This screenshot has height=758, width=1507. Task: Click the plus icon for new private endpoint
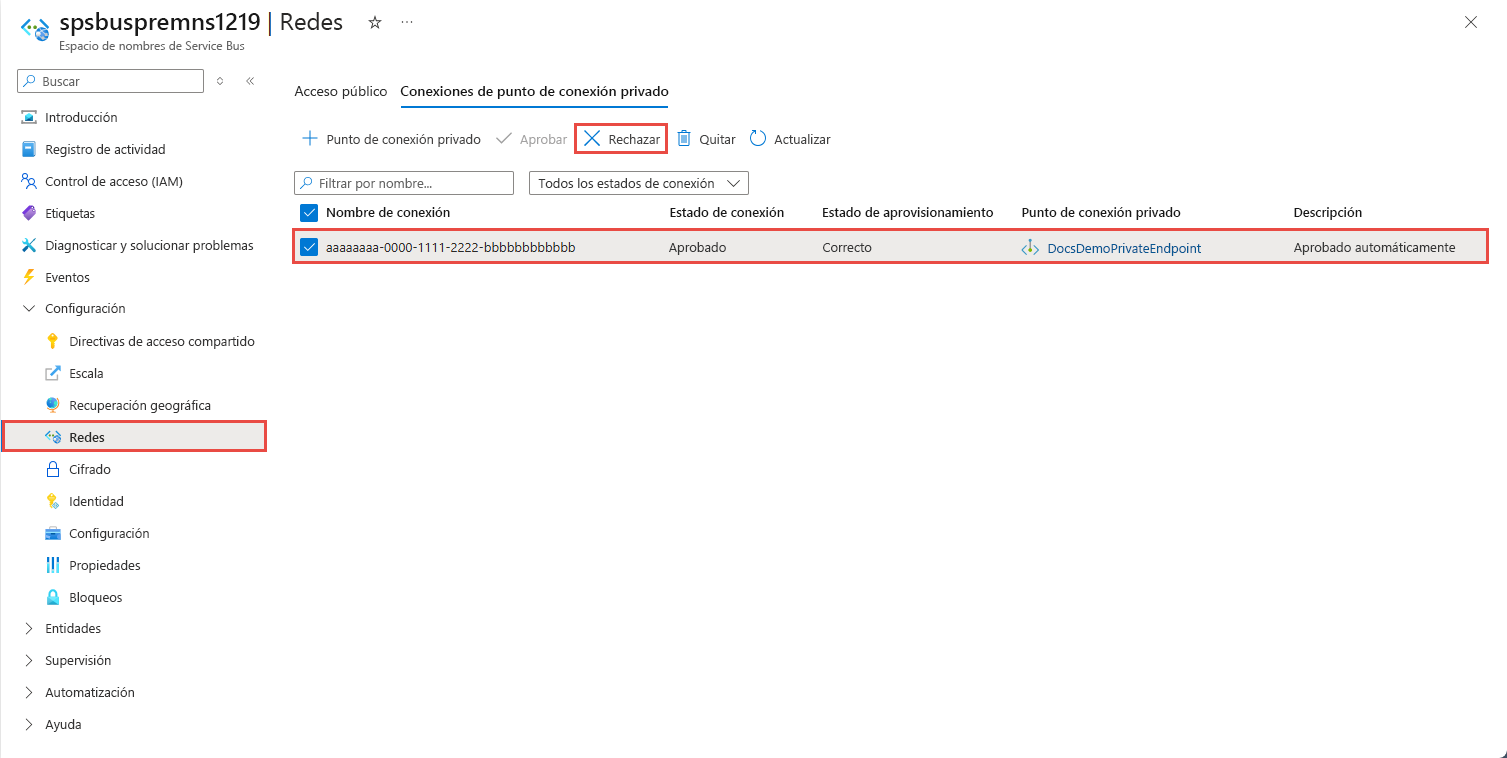tap(309, 139)
